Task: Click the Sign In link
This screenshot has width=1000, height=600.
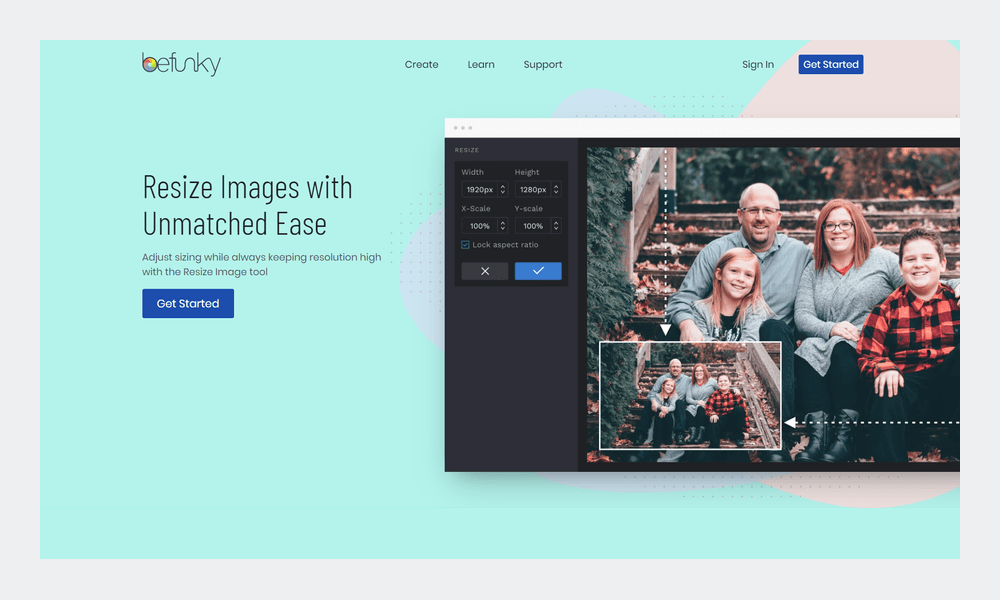Action: (x=758, y=64)
